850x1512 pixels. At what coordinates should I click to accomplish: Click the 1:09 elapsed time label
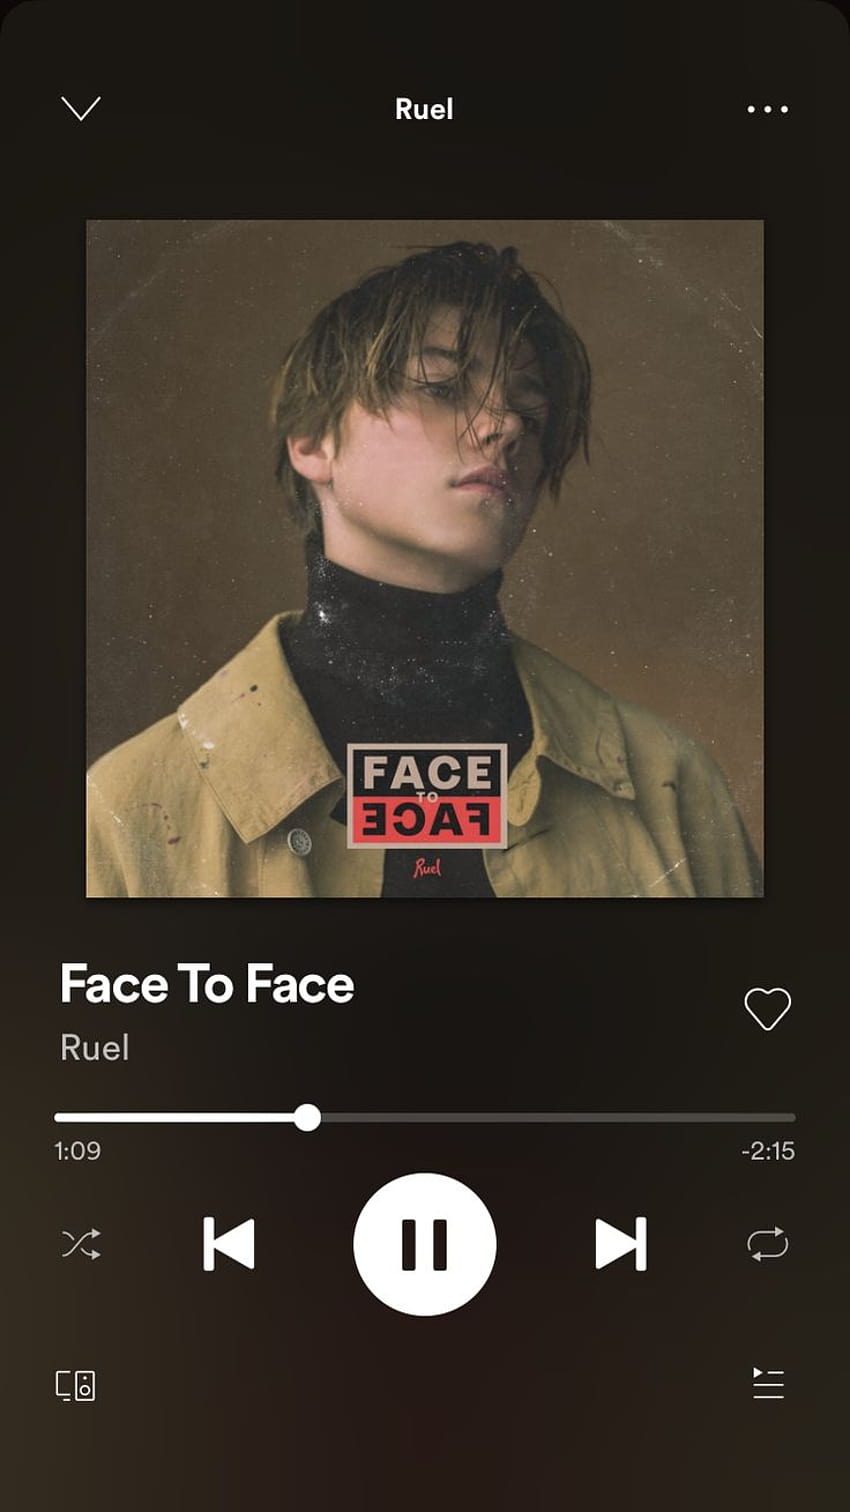(x=77, y=1151)
